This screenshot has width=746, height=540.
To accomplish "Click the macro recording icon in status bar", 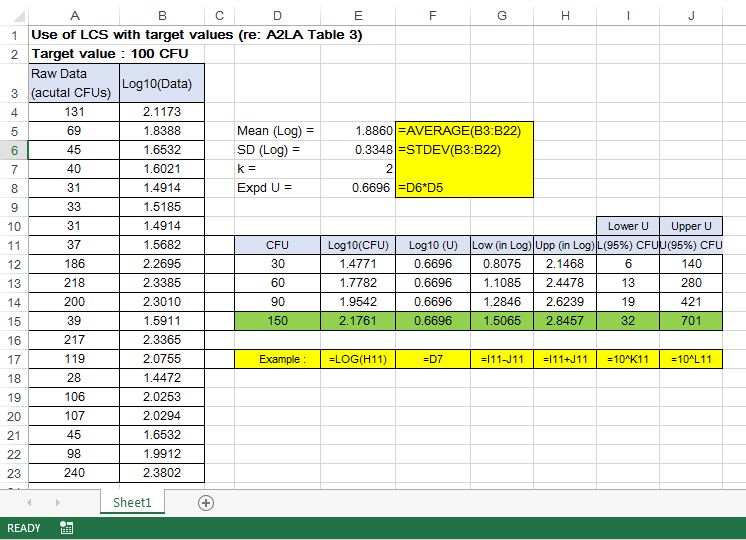I will coord(66,528).
